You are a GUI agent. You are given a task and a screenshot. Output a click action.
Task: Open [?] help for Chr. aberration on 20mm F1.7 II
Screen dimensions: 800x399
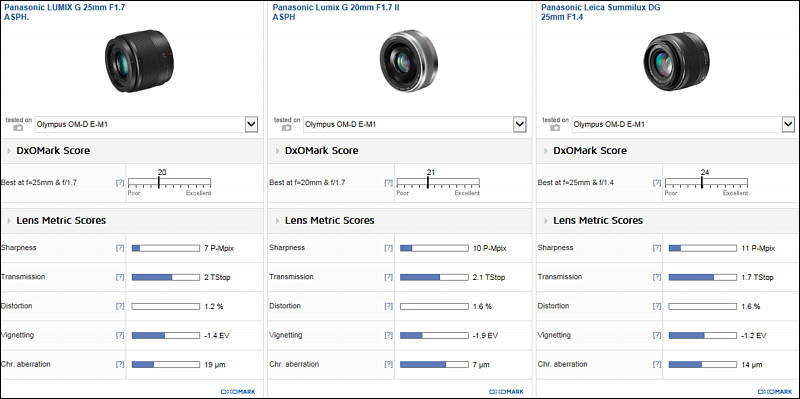click(x=388, y=365)
